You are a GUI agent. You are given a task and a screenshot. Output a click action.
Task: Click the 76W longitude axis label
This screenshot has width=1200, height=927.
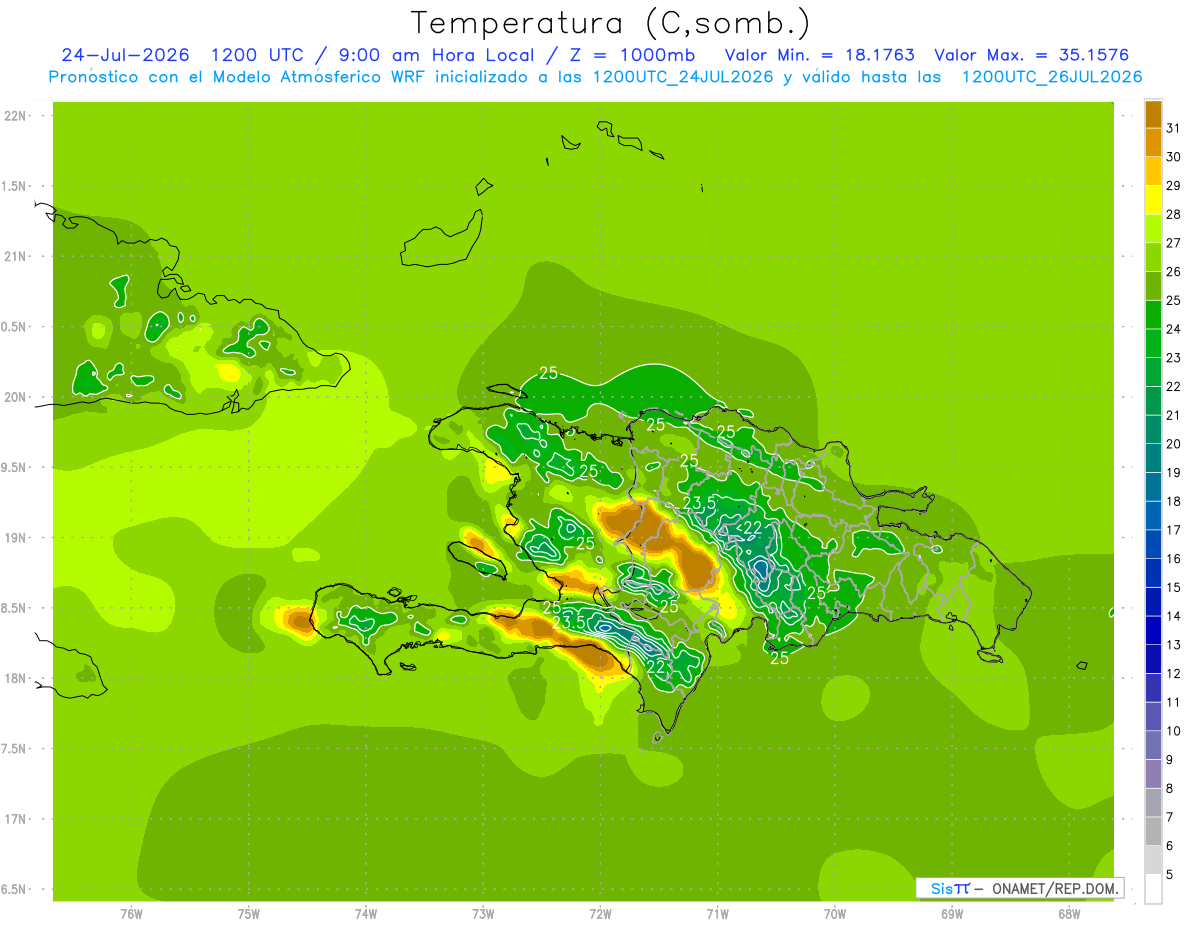point(131,913)
